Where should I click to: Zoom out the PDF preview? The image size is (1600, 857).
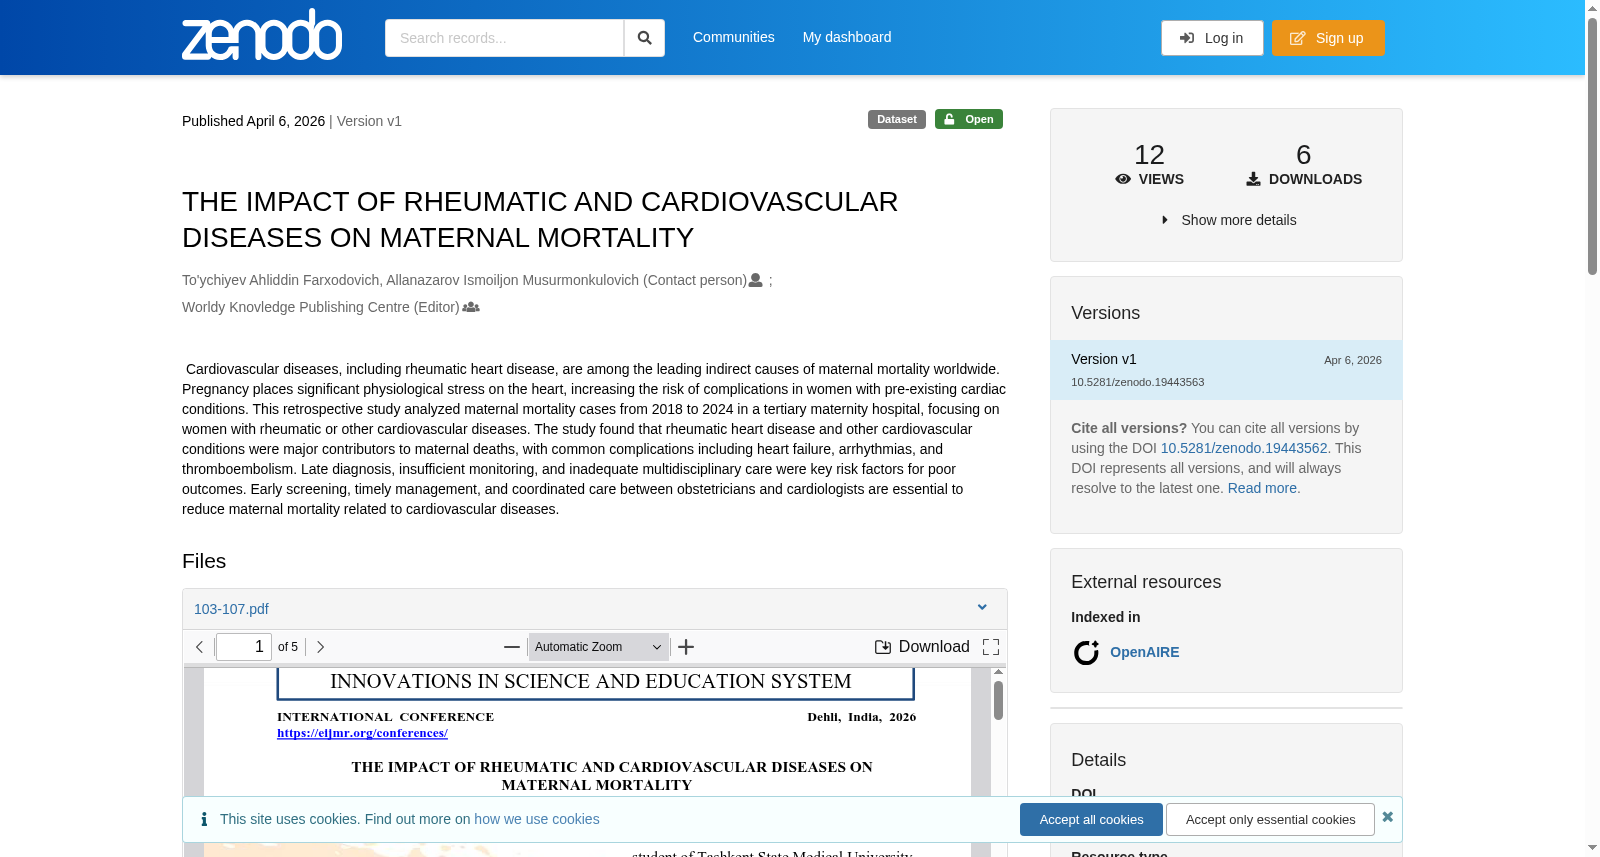[512, 647]
